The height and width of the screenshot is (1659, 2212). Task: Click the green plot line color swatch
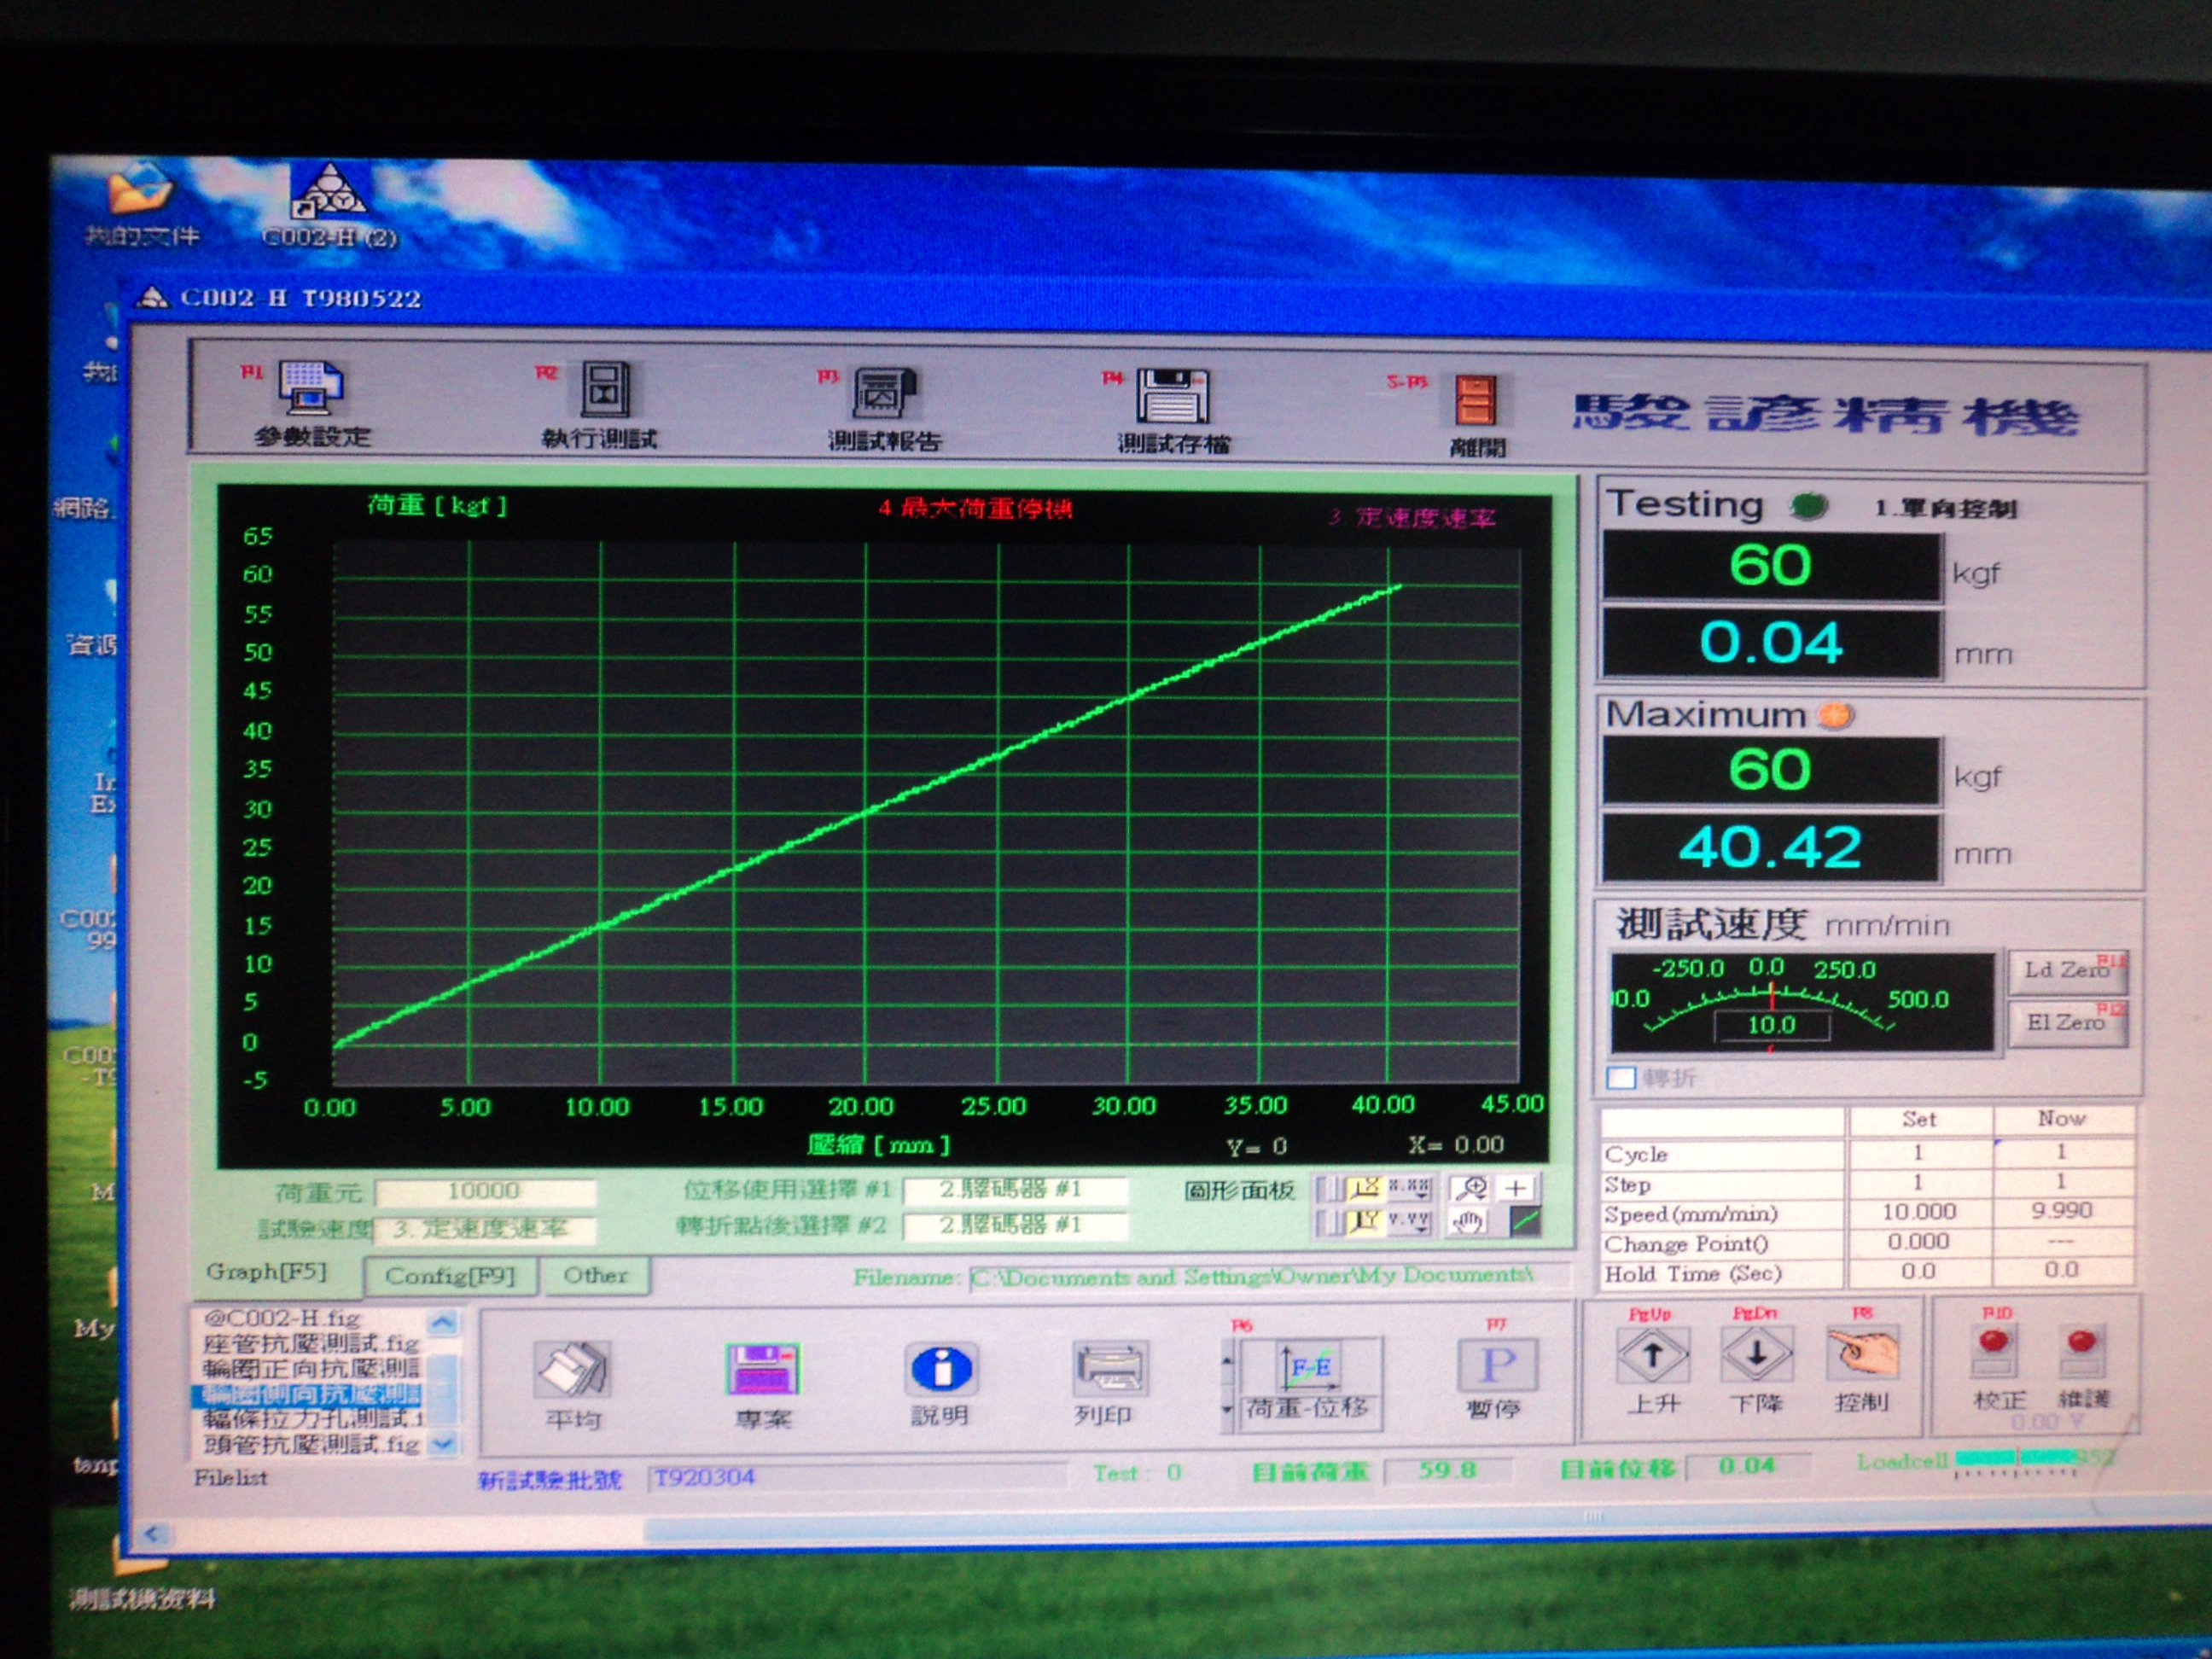[1524, 1221]
